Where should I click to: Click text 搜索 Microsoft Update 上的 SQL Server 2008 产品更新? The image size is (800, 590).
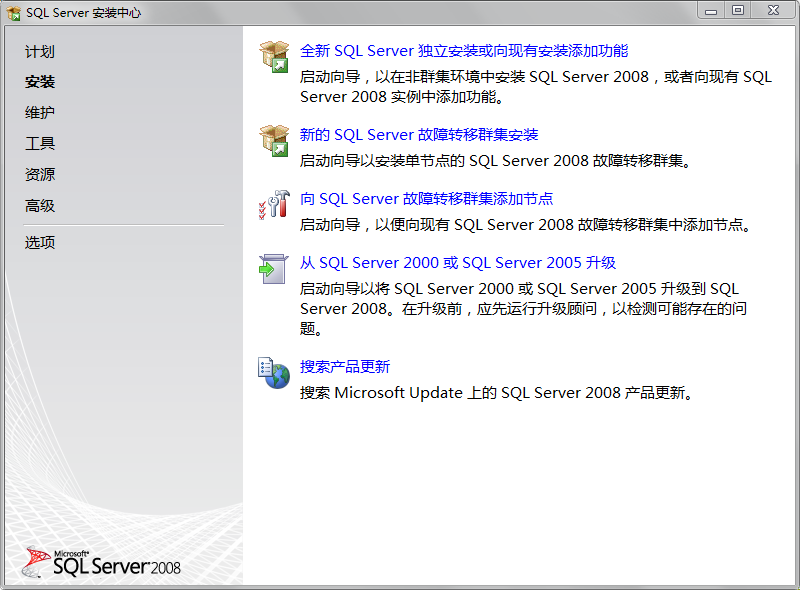pyautogui.click(x=496, y=392)
